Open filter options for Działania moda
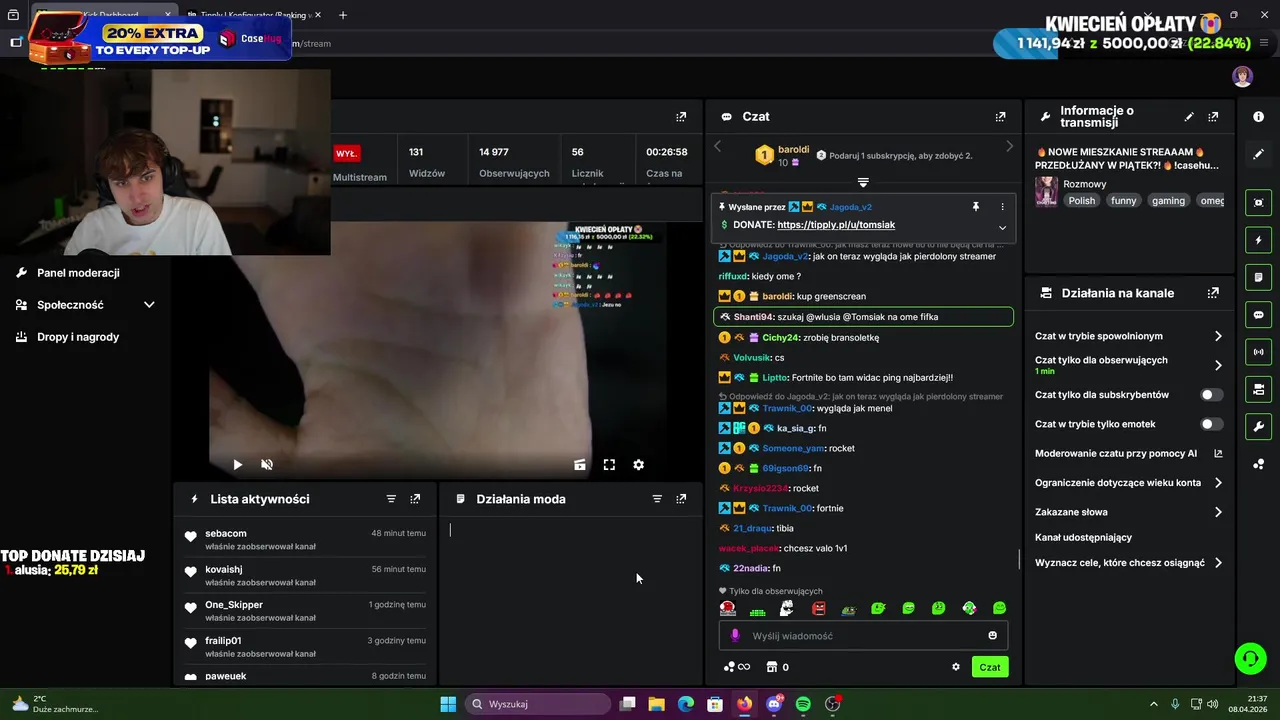1280x720 pixels. [x=657, y=499]
